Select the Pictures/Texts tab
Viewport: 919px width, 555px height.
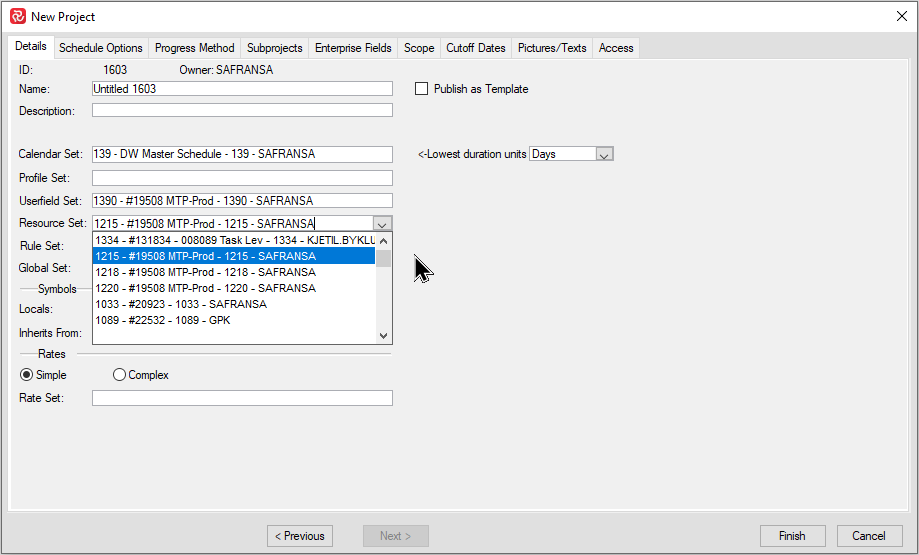pos(552,48)
